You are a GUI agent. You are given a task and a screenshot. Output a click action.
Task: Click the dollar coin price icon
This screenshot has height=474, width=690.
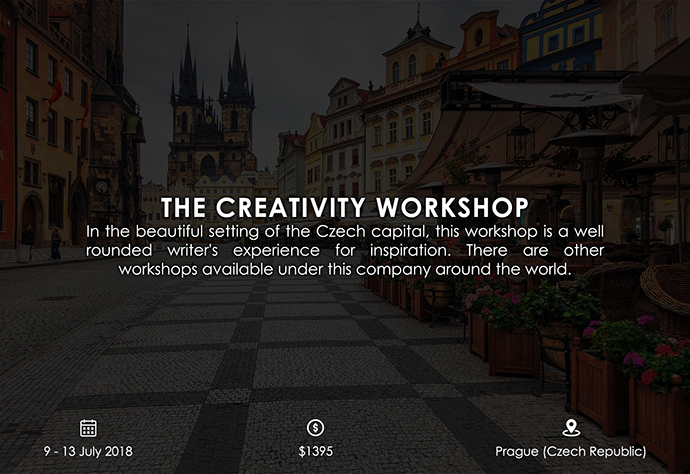pyautogui.click(x=316, y=428)
